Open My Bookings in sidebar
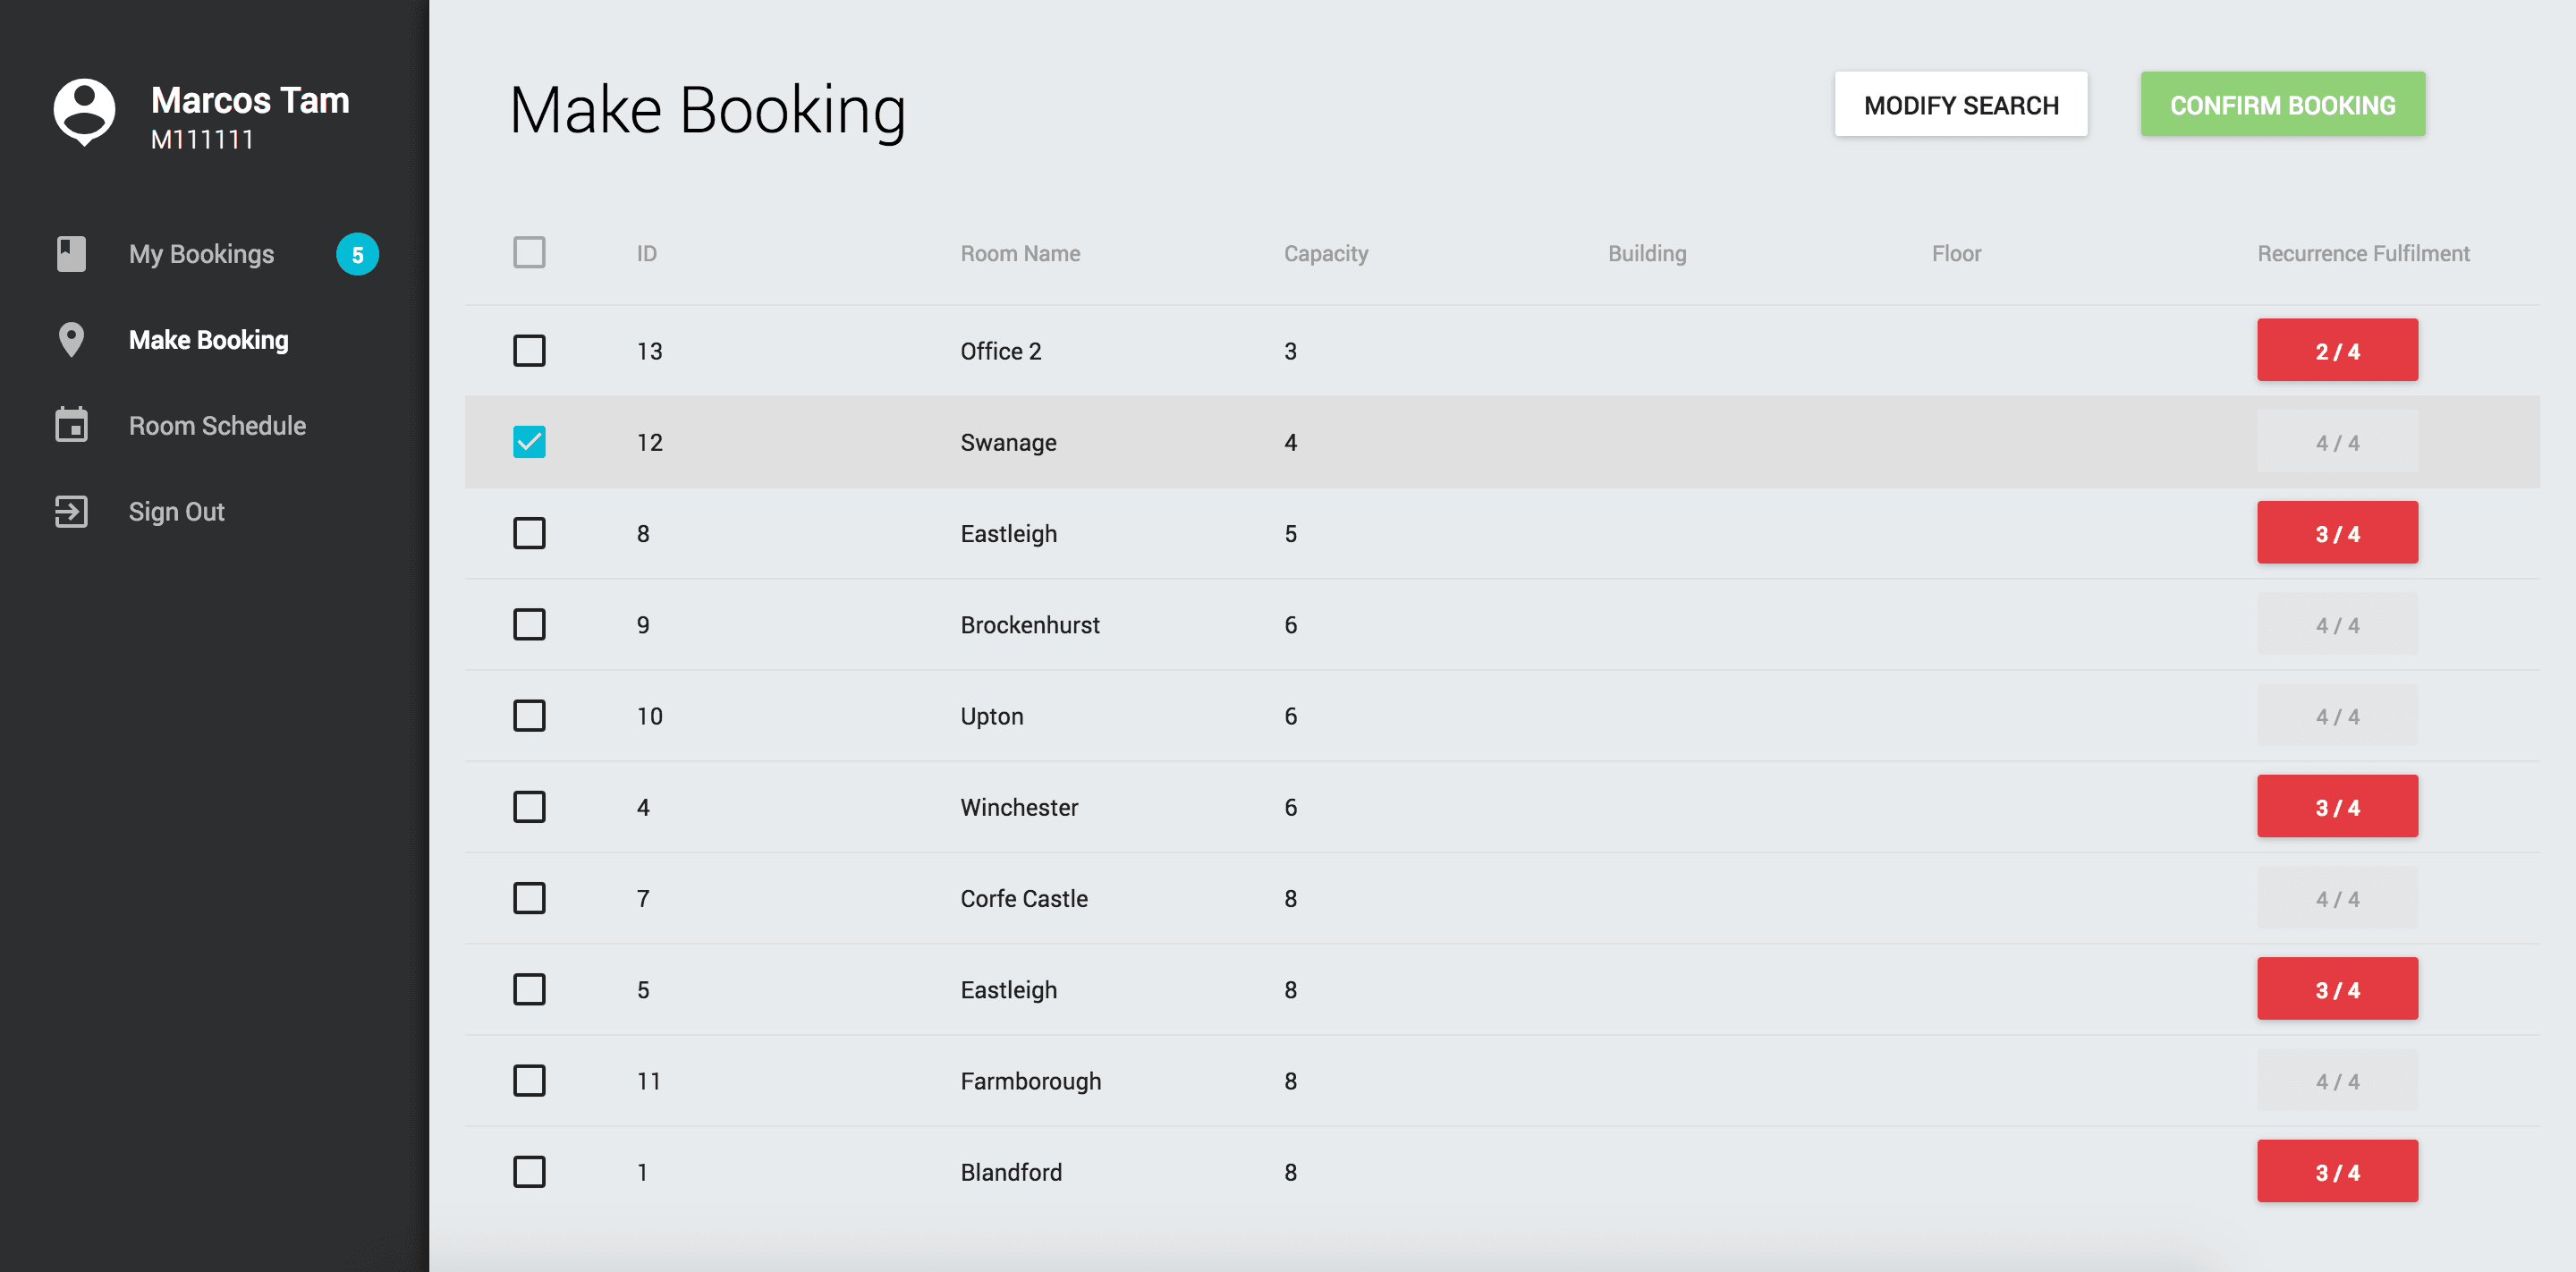The image size is (2576, 1272). (x=201, y=254)
